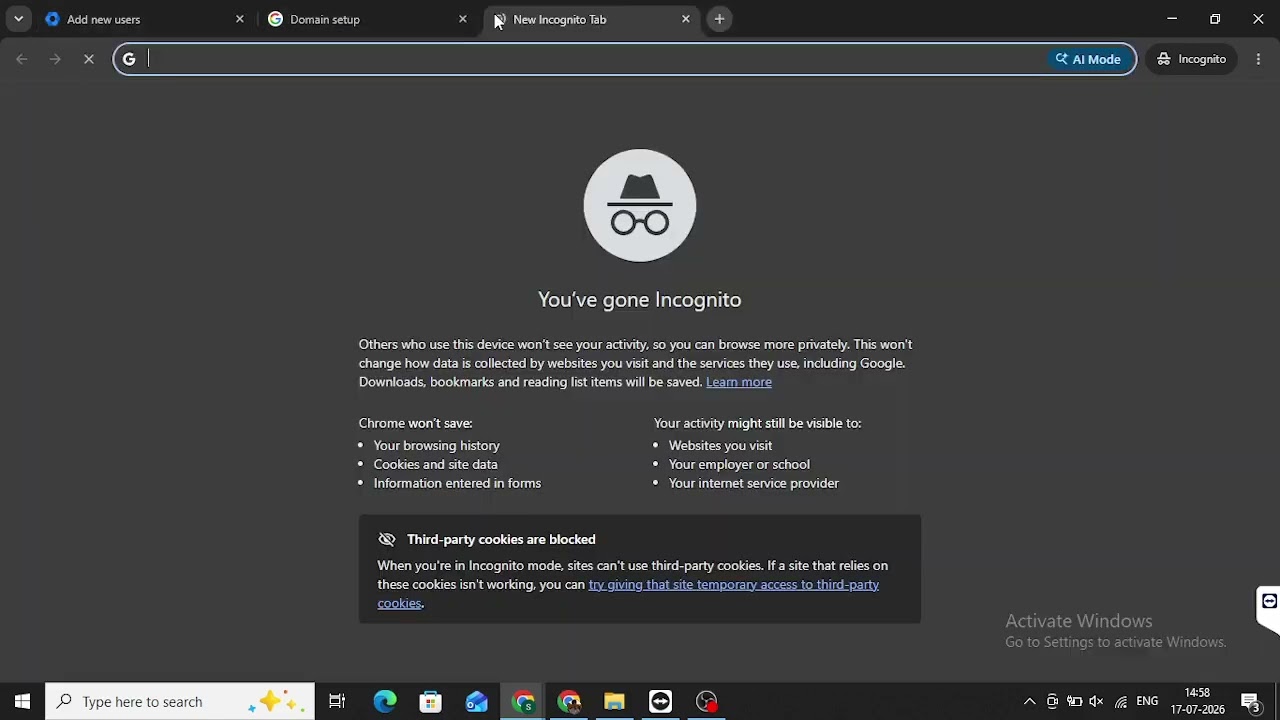Viewport: 1280px width, 720px height.
Task: Open the tab search dropdown arrow
Action: coord(18,19)
